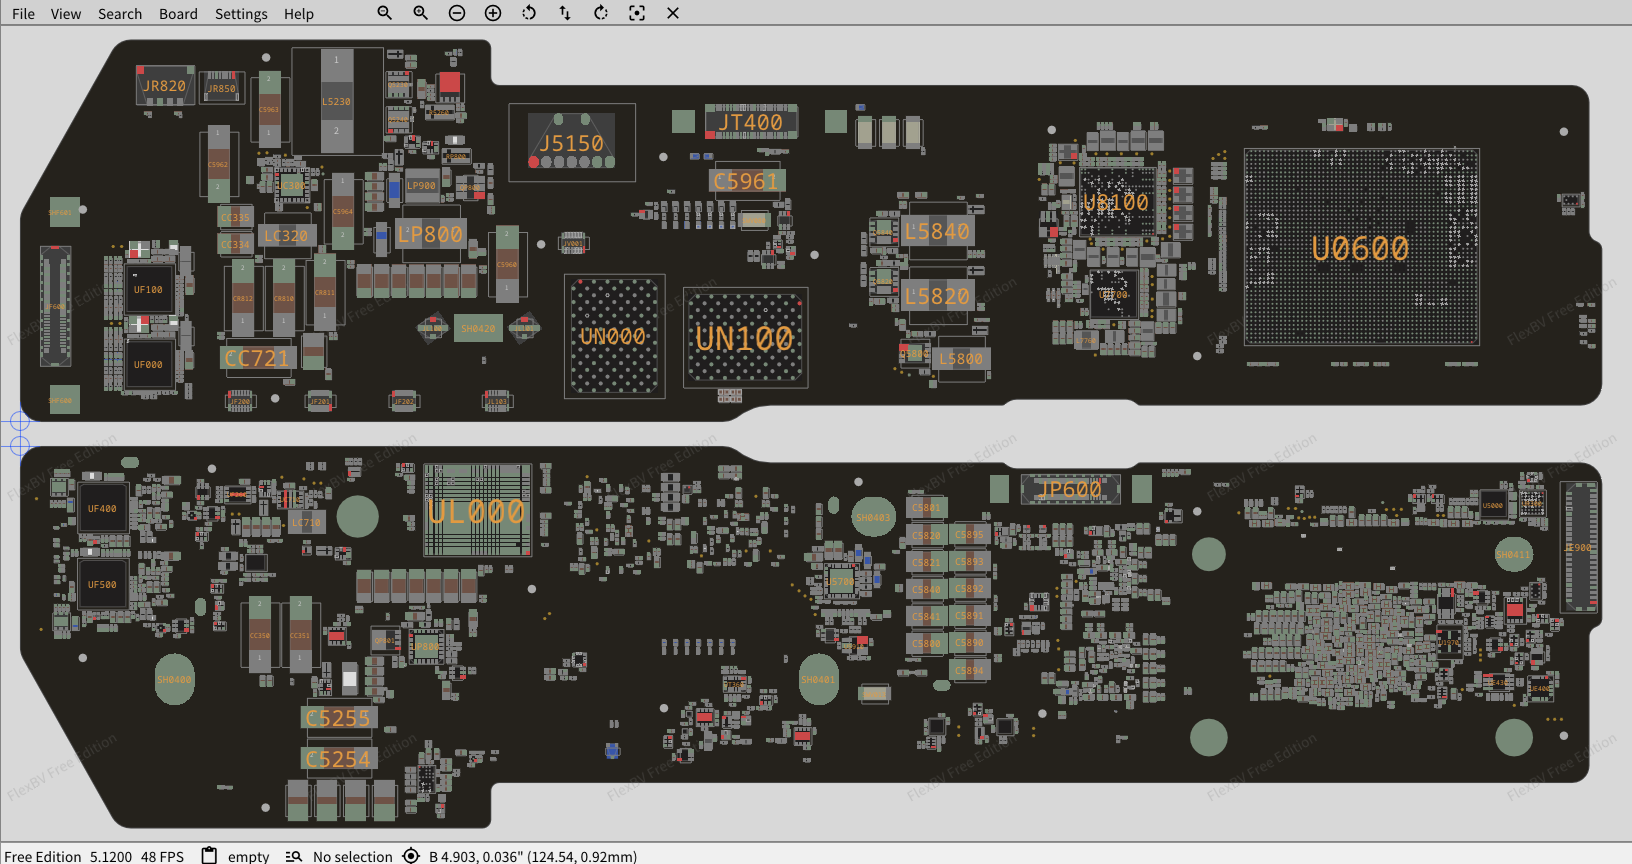Select pad SH0420
1632x864 pixels.
478,328
